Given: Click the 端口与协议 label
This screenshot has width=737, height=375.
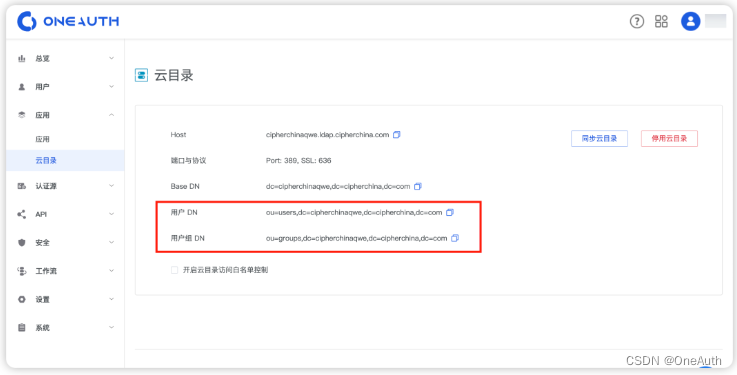Looking at the screenshot, I should [x=188, y=161].
